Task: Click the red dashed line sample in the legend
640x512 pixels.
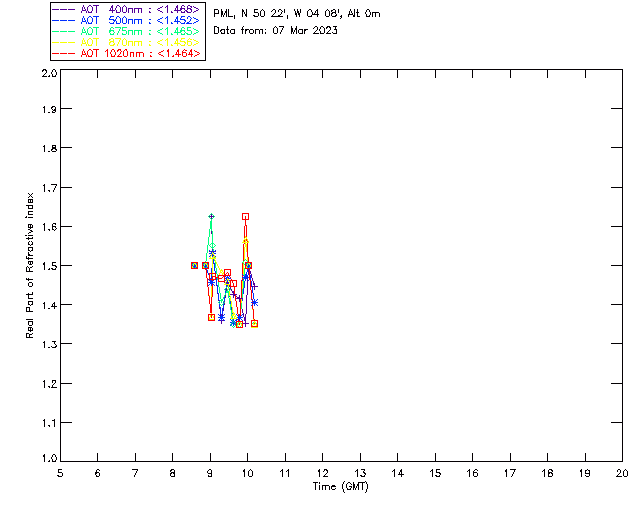Action: [63, 53]
